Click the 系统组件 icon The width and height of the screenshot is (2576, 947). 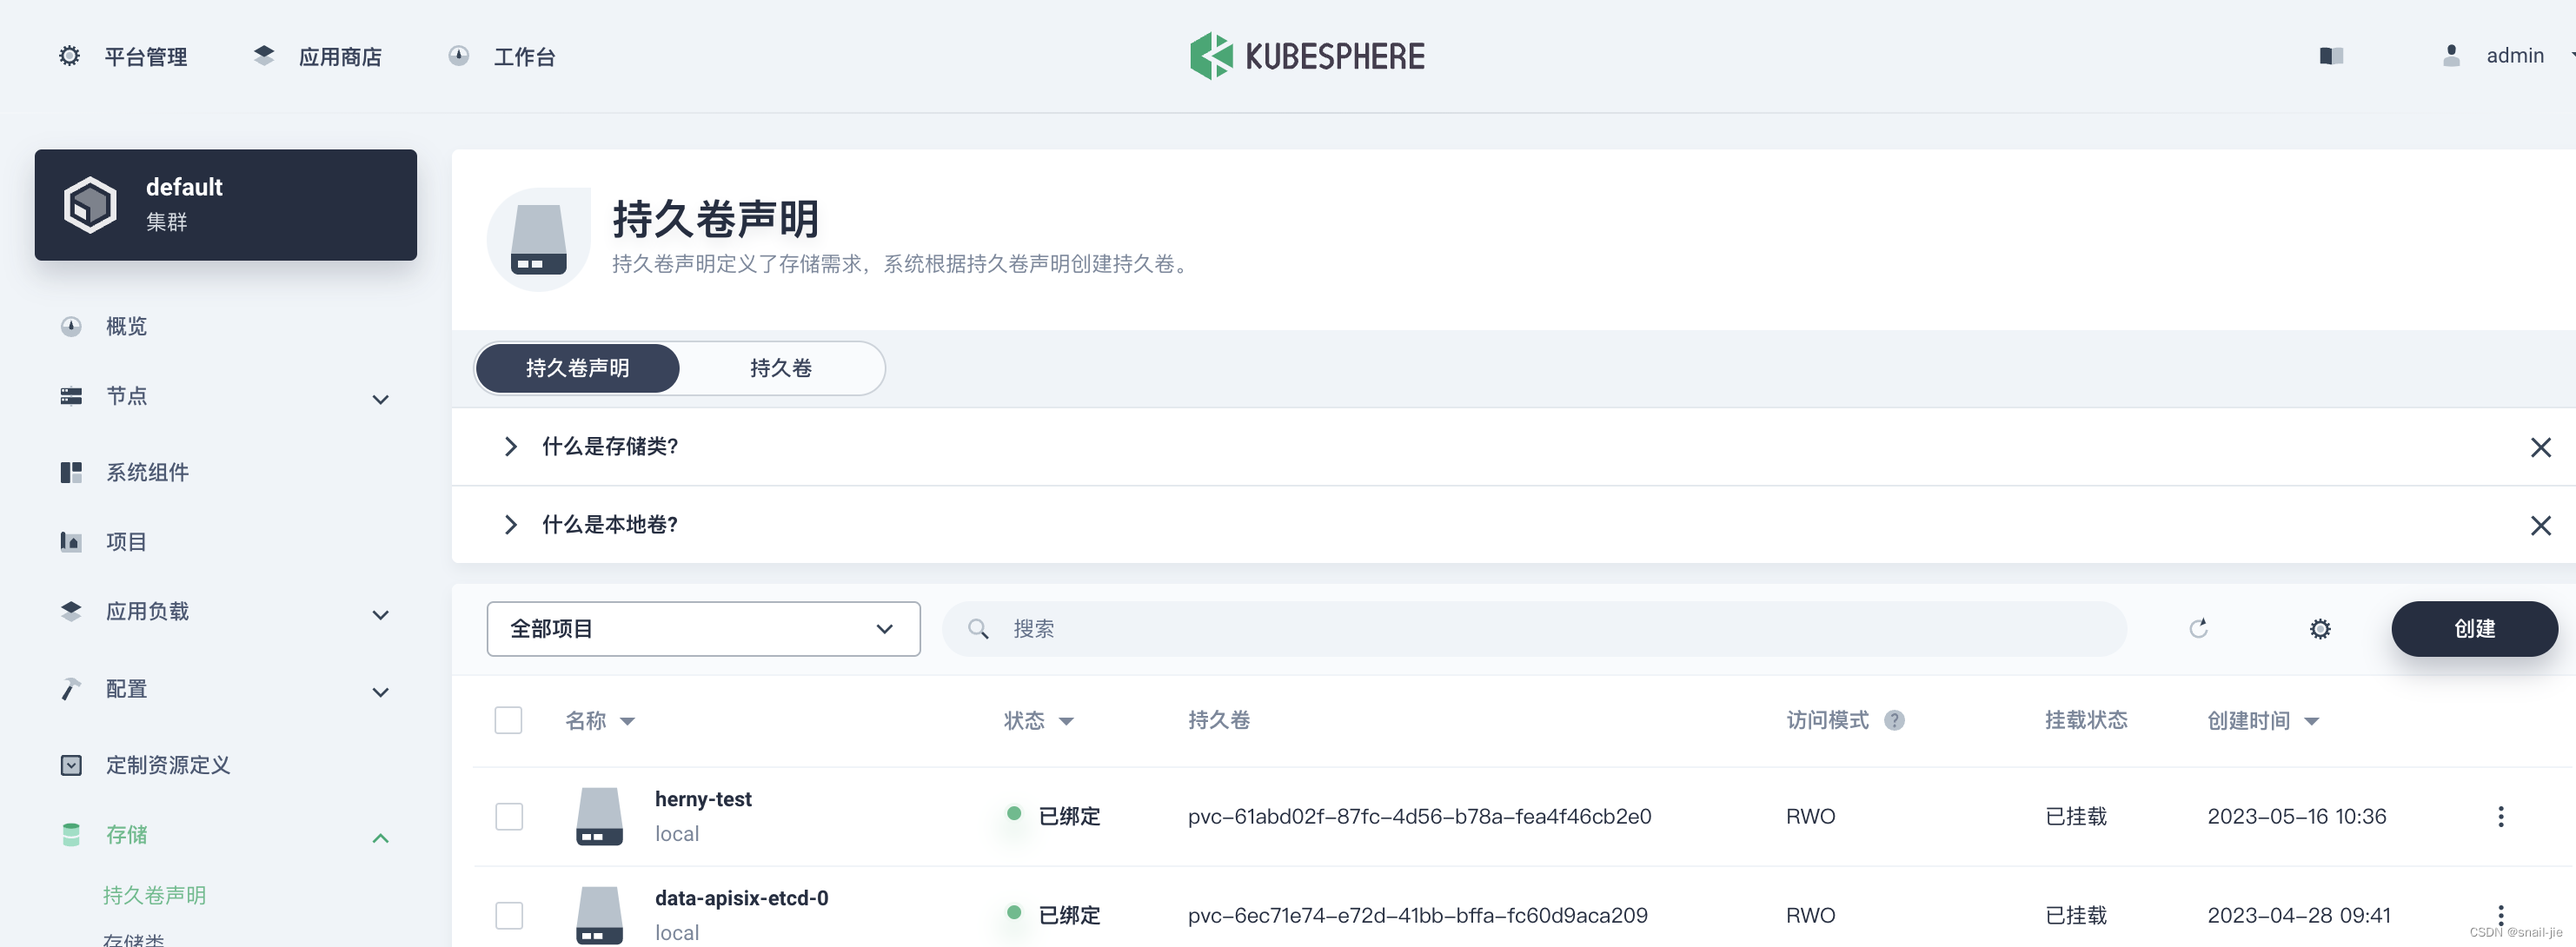tap(71, 472)
